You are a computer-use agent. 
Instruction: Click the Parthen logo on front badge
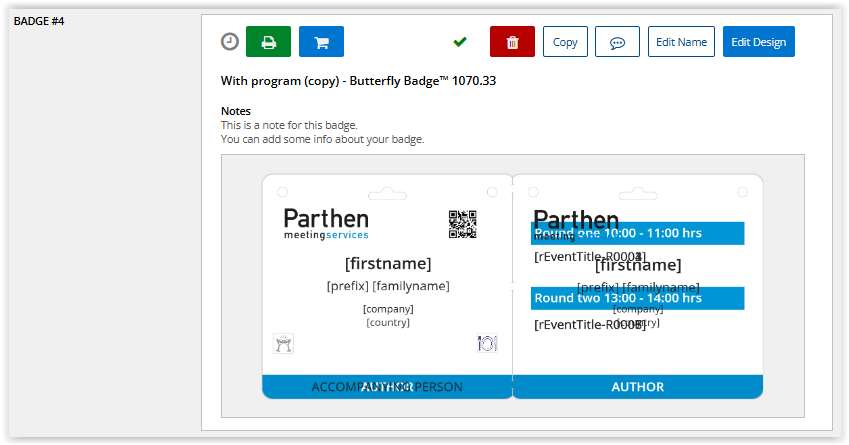click(326, 224)
